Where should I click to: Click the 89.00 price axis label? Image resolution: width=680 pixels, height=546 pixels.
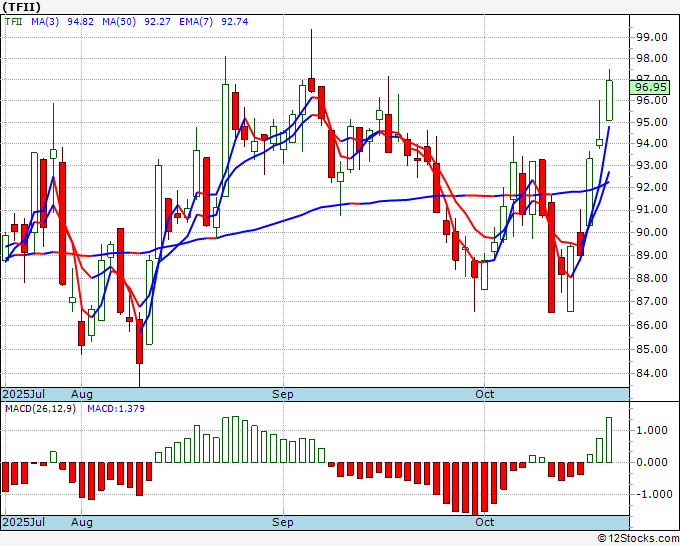(x=651, y=255)
